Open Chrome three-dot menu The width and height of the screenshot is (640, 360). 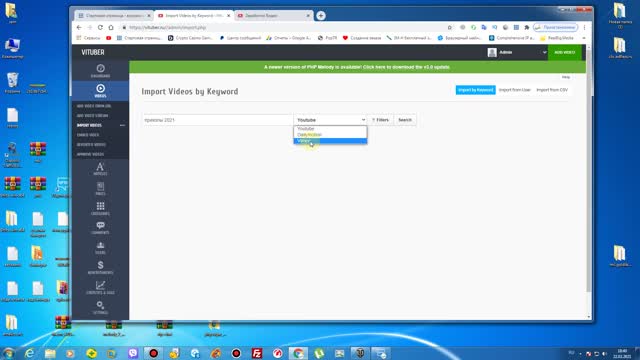[584, 27]
